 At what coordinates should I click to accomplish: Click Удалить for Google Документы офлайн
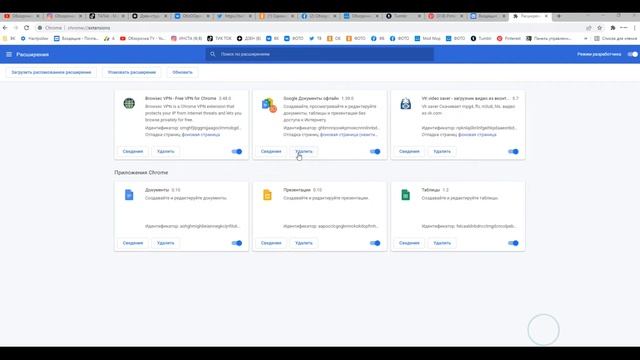point(304,151)
